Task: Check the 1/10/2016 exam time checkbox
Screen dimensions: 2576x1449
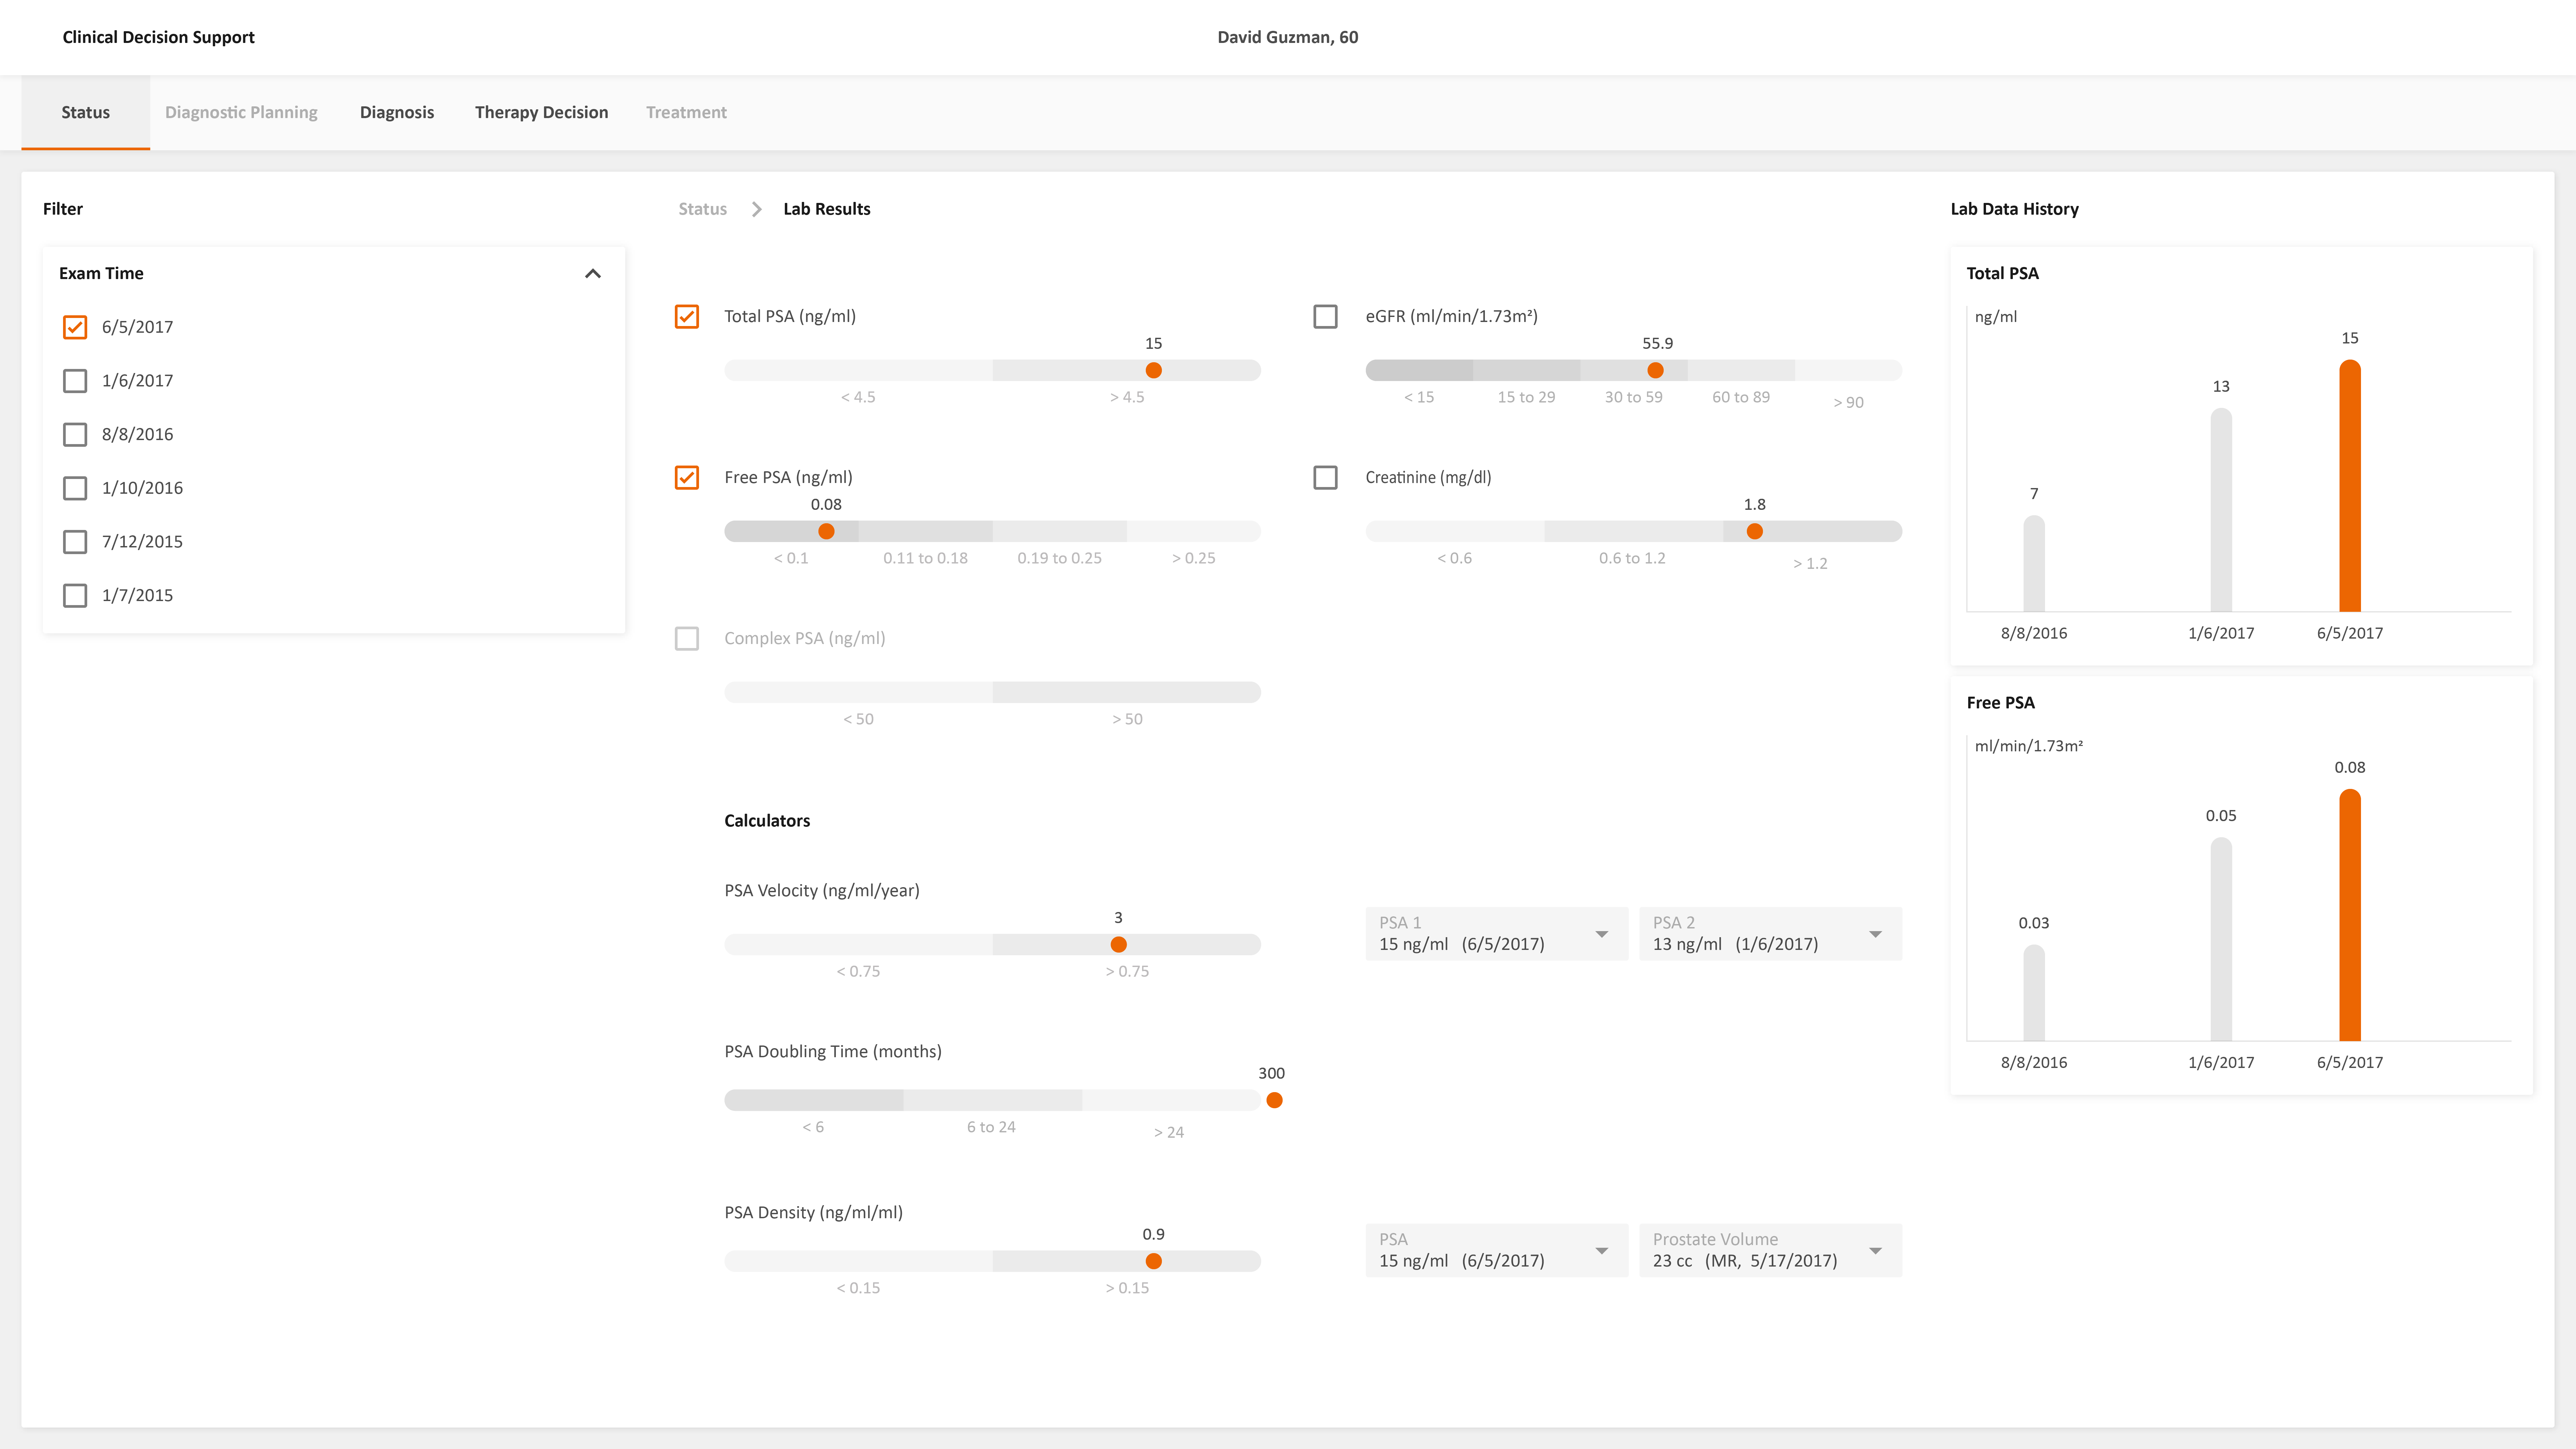Action: pyautogui.click(x=75, y=488)
